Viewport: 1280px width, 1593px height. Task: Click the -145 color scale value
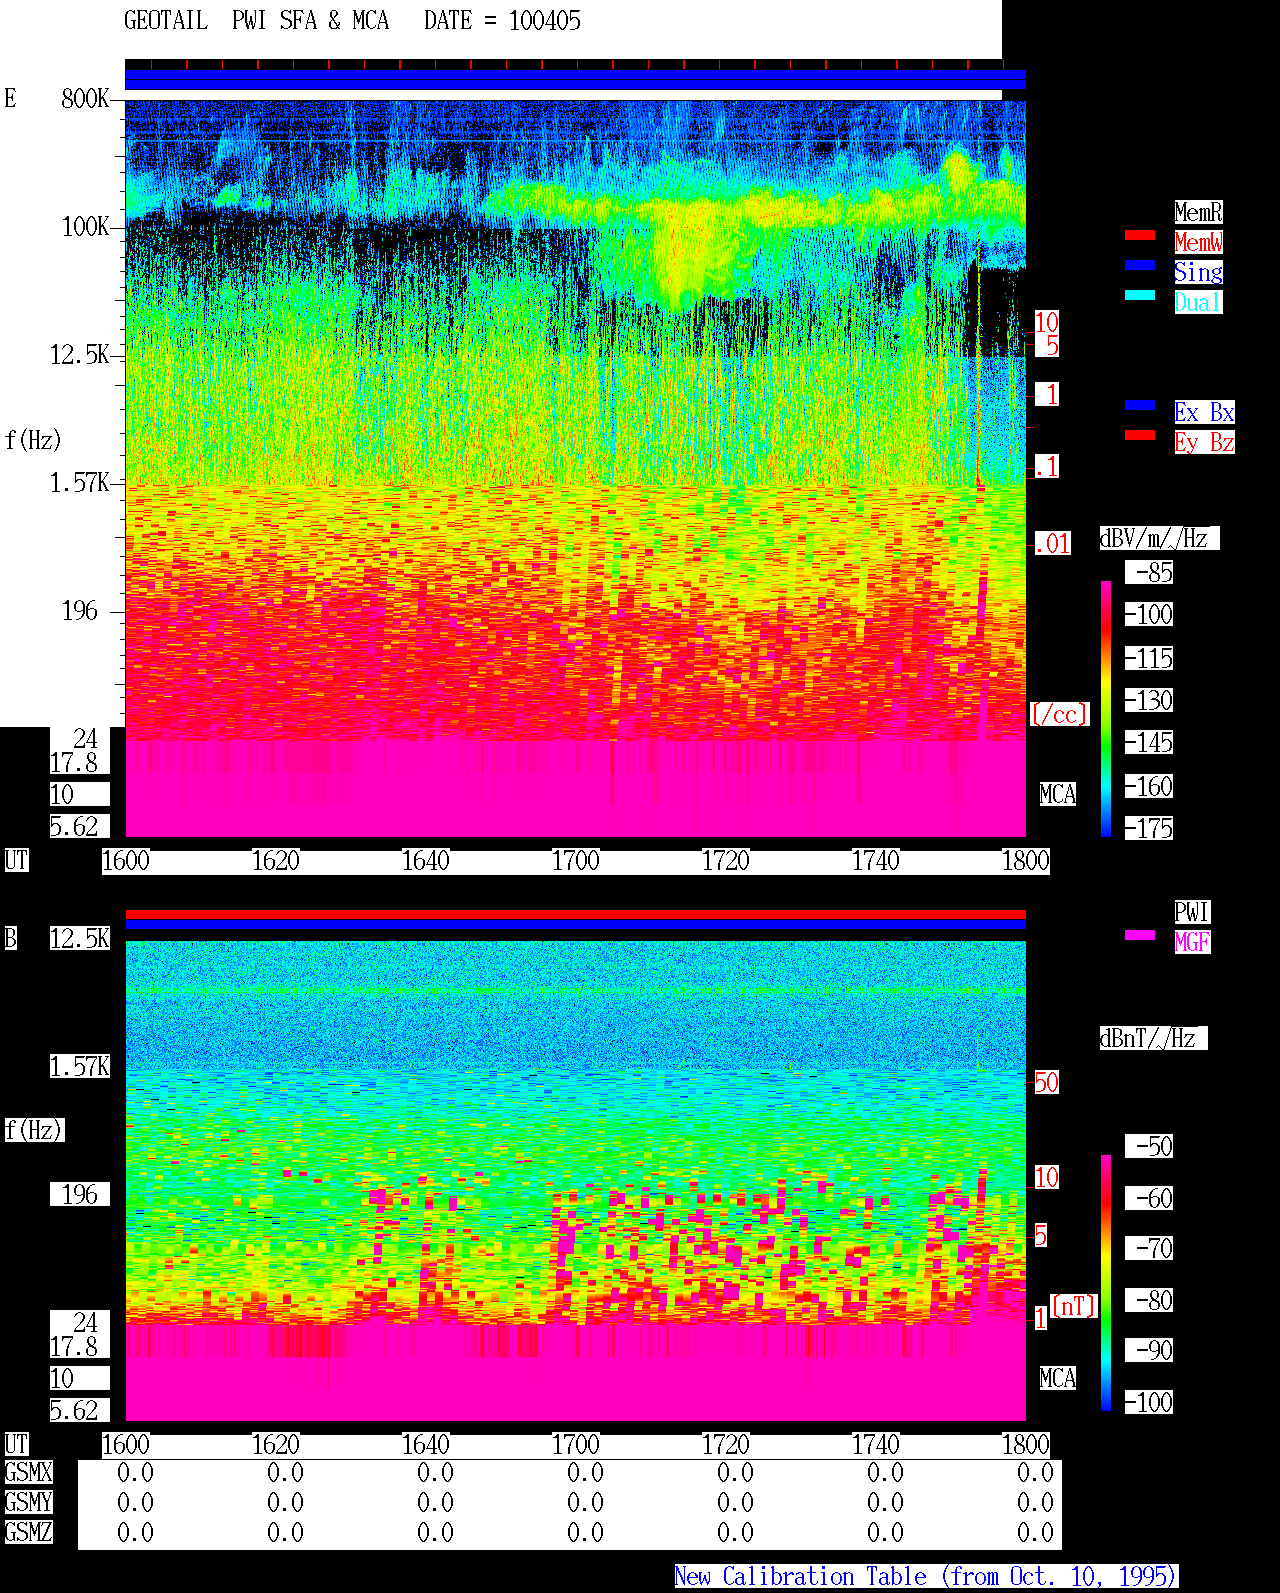(x=1150, y=742)
